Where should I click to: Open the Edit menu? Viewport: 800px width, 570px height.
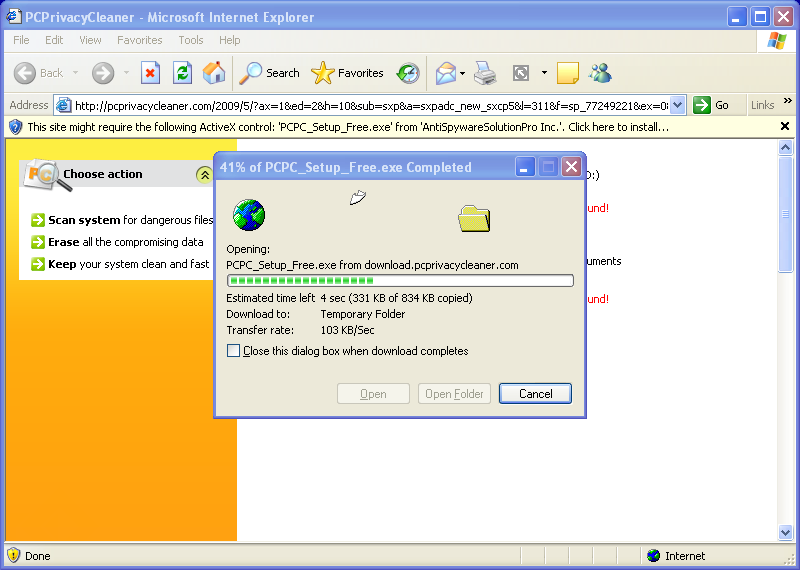coord(54,40)
